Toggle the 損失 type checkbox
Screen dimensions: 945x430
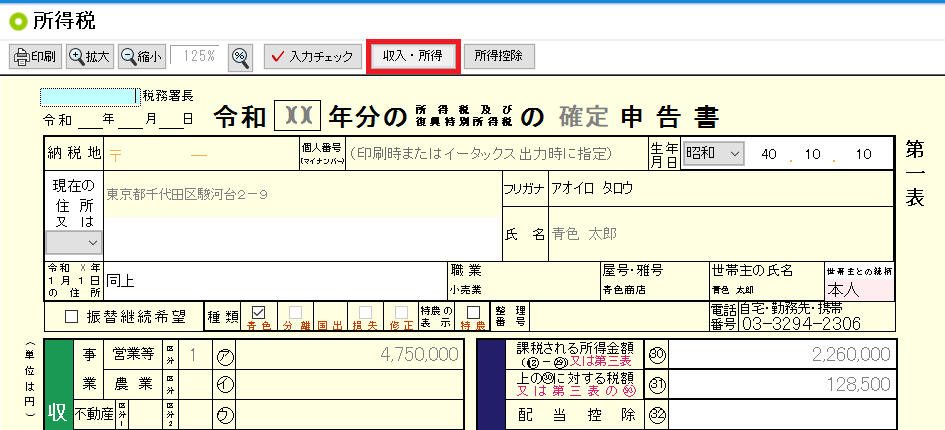tap(365, 312)
